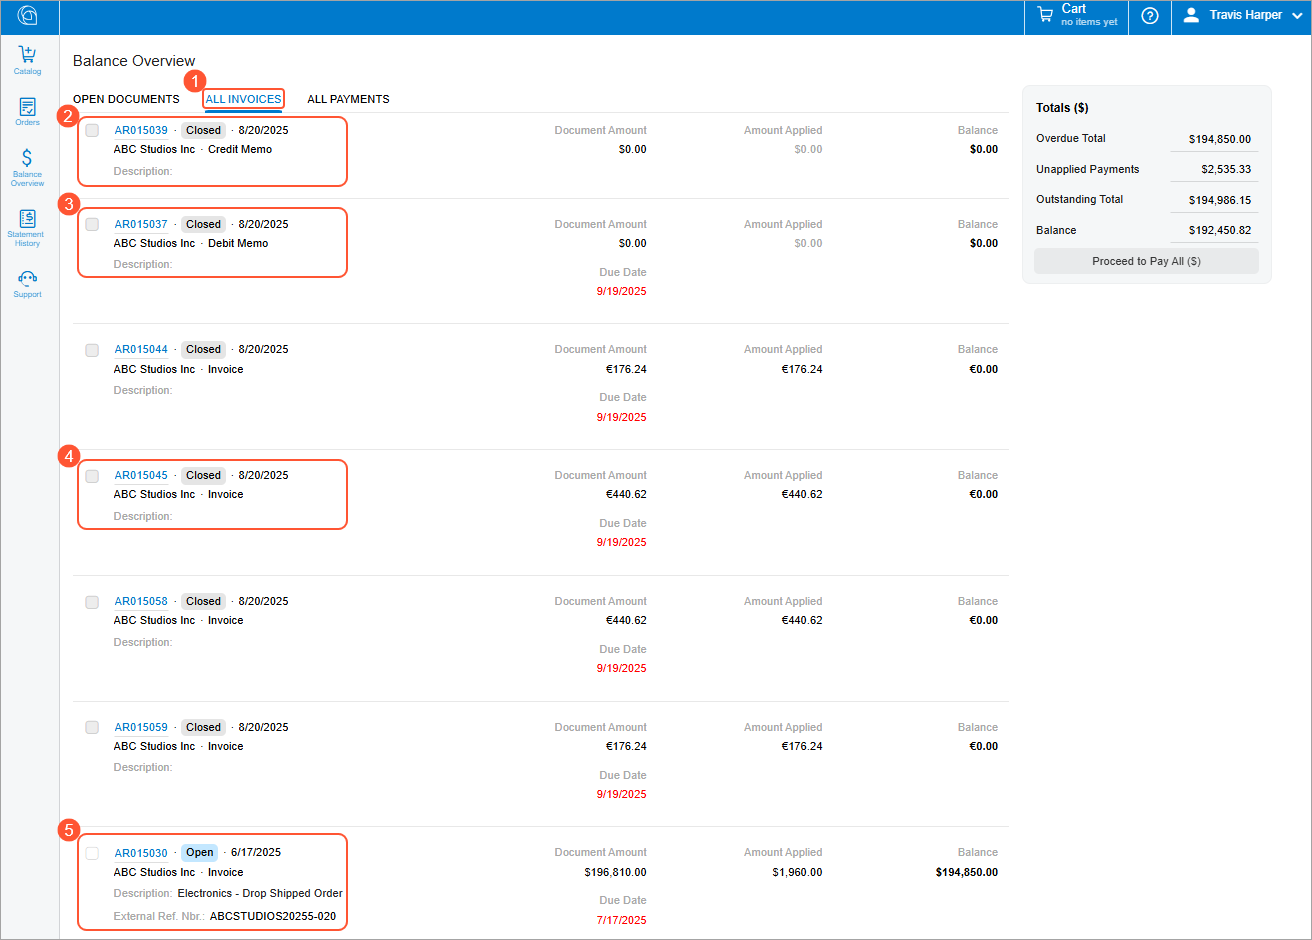
Task: Open invoice link AR015059
Action: pos(141,727)
